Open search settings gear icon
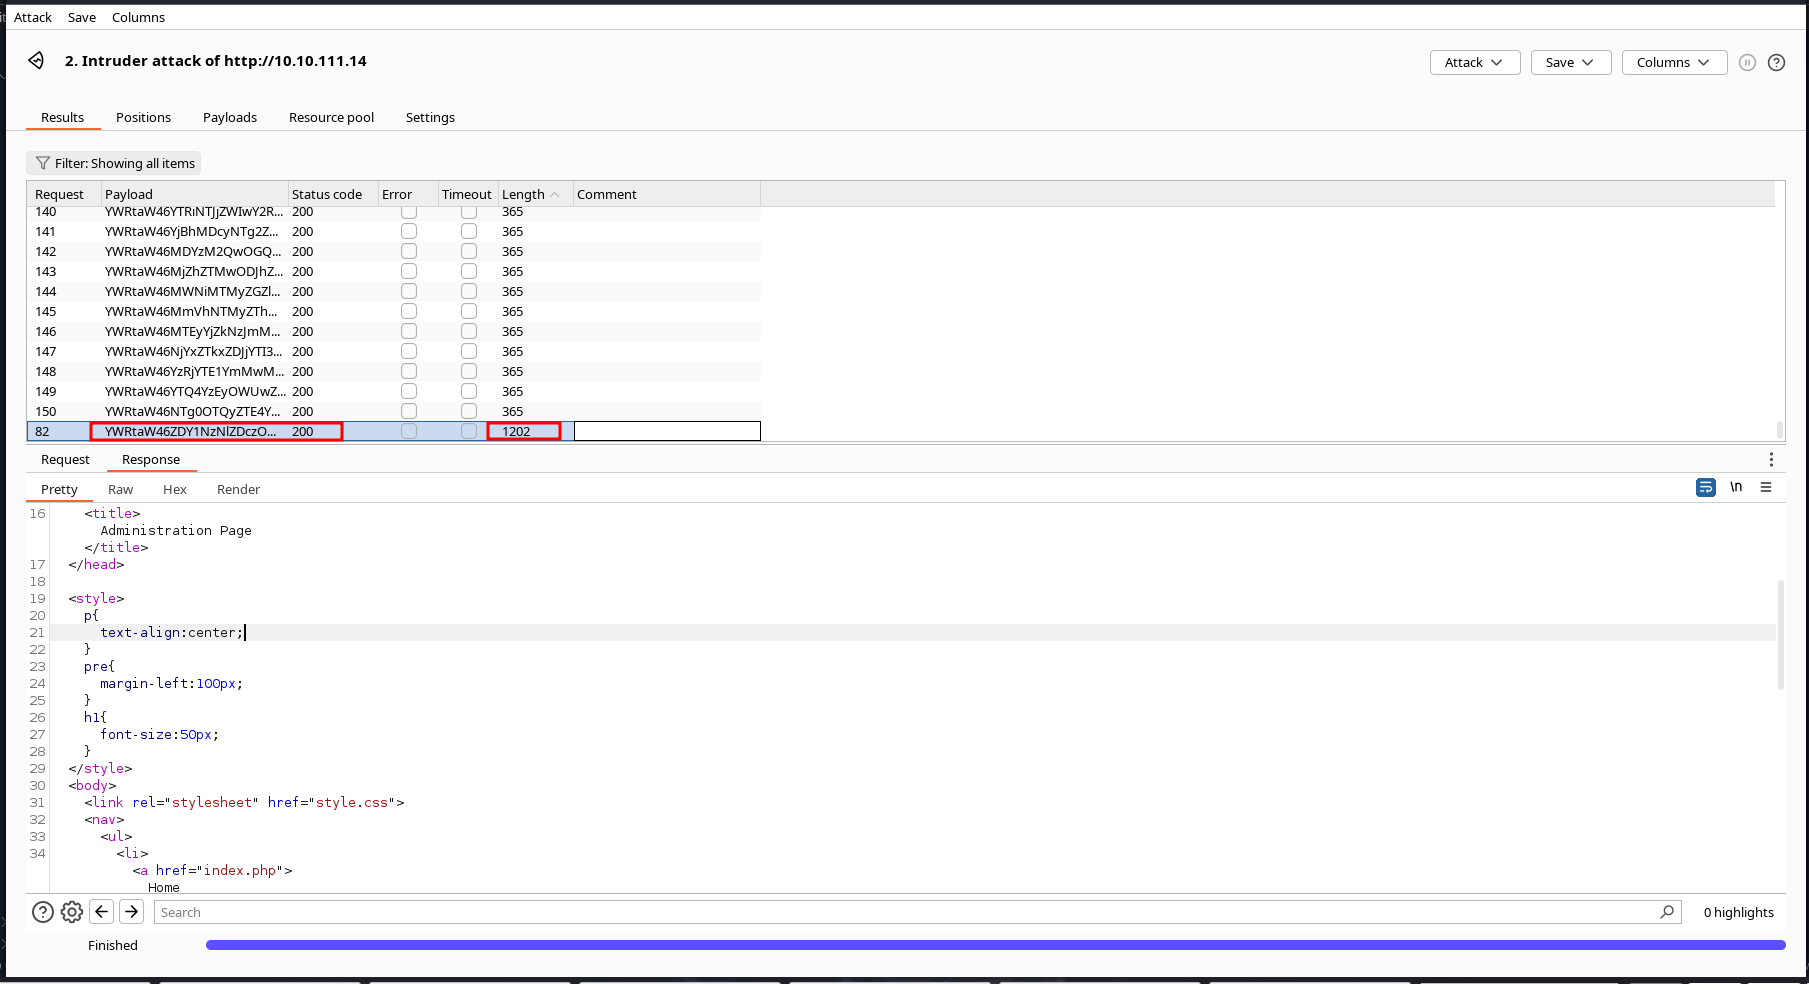The height and width of the screenshot is (984, 1809). [x=72, y=912]
